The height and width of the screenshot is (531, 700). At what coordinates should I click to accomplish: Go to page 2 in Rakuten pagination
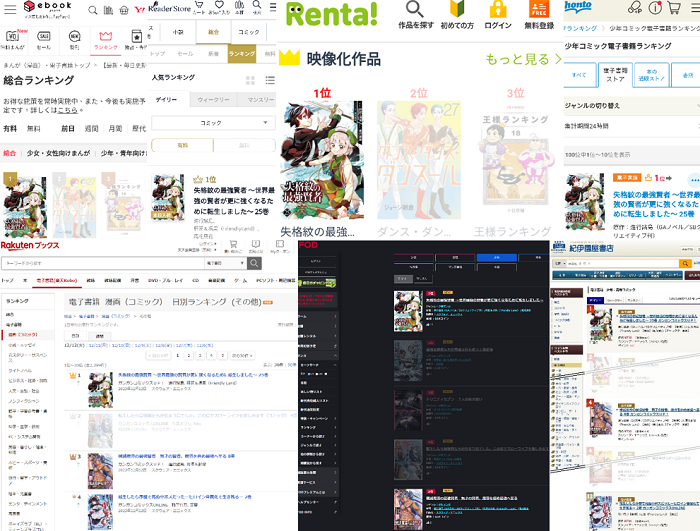(188, 355)
